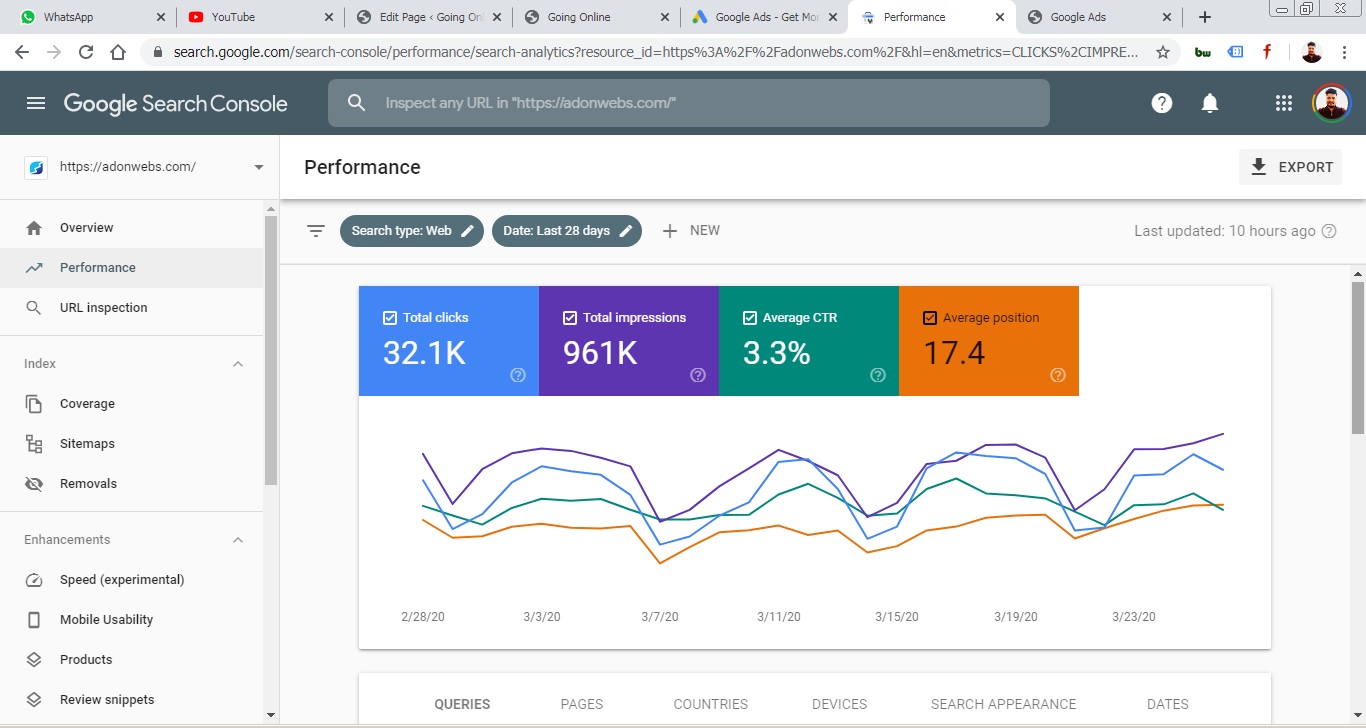Open the property selector dropdown arrow
The width and height of the screenshot is (1366, 728).
(259, 168)
